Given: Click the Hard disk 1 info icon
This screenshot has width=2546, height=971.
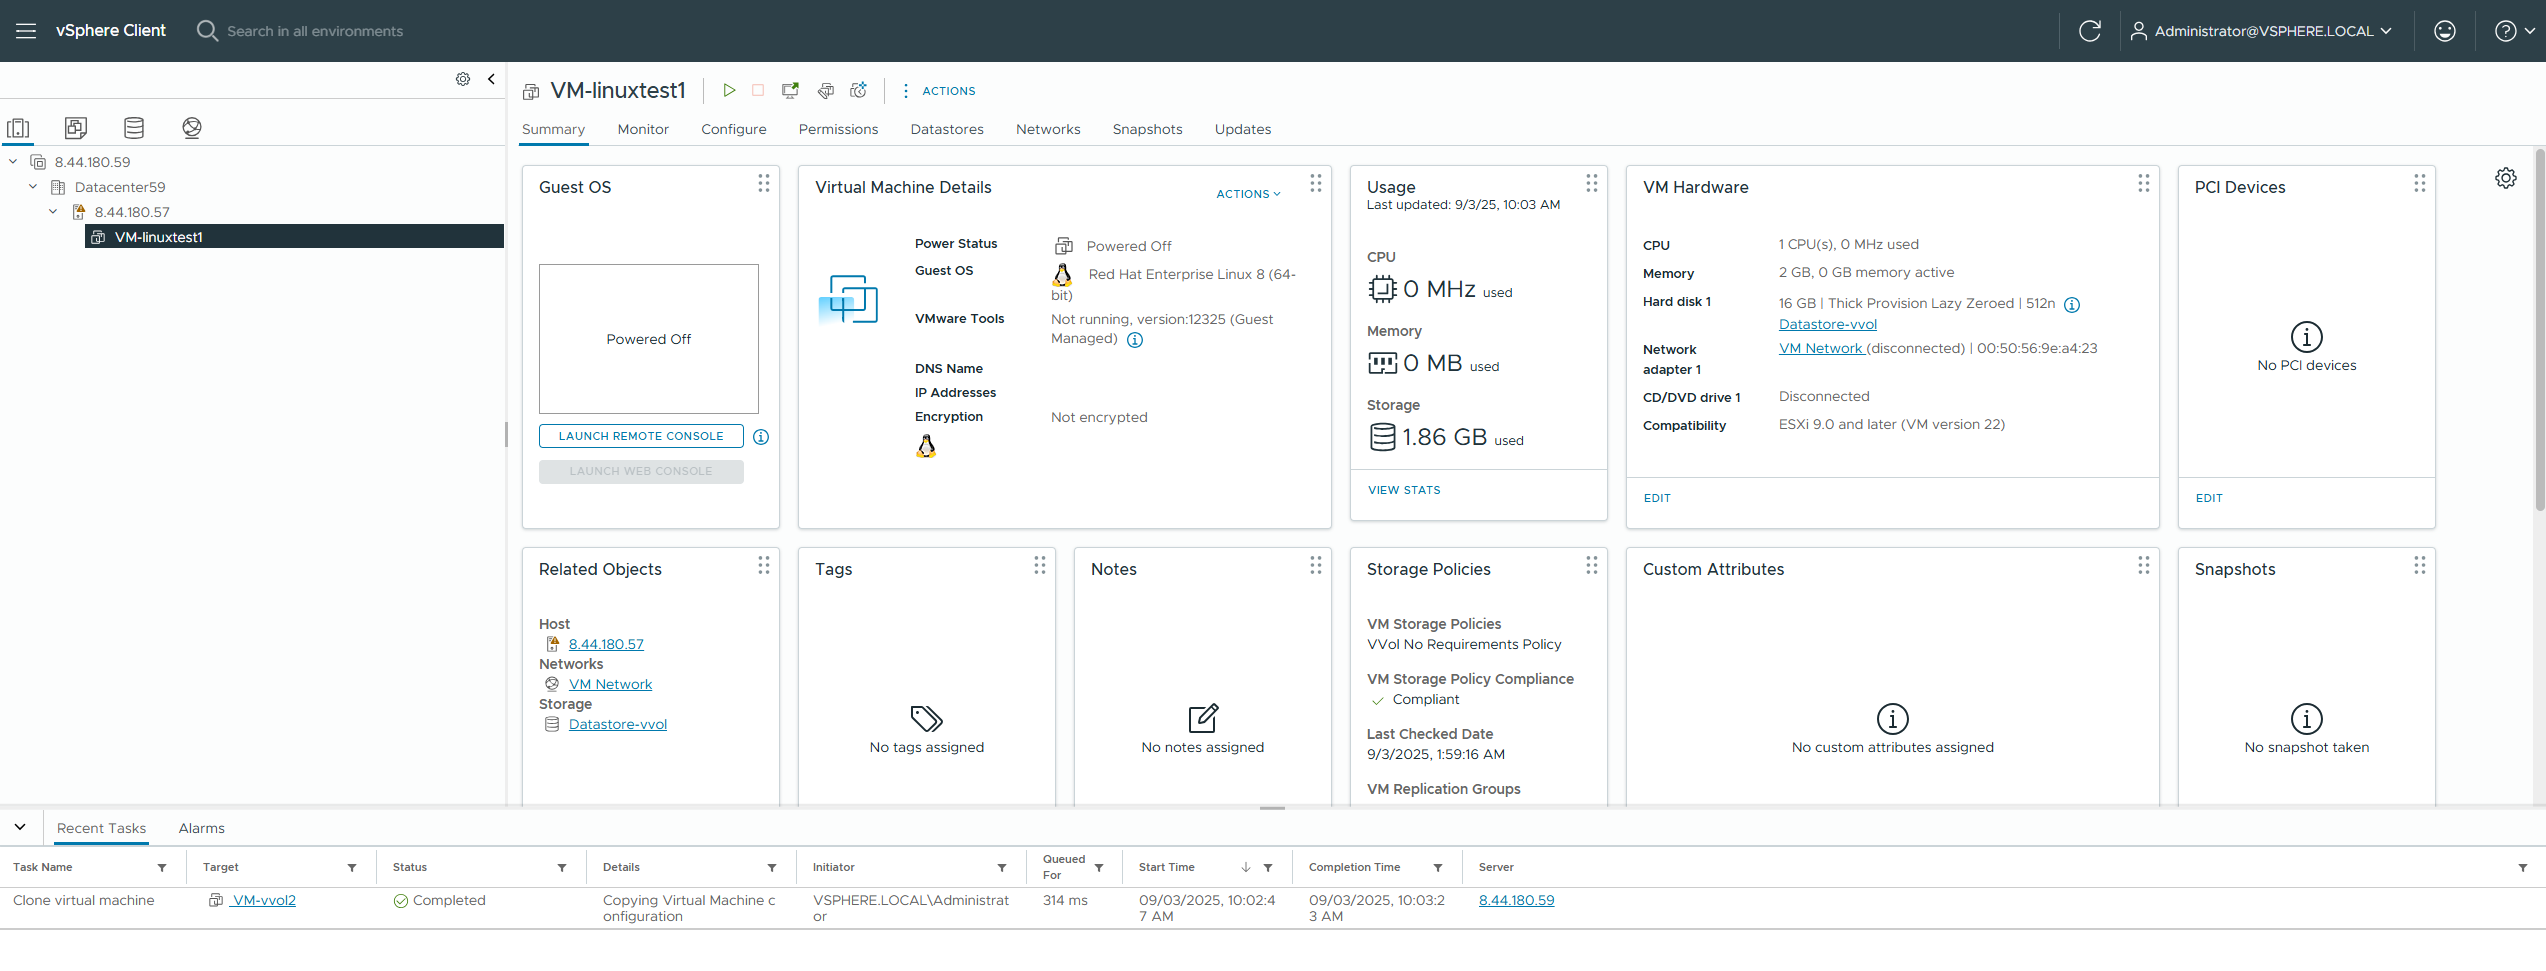Looking at the screenshot, I should coord(2072,305).
